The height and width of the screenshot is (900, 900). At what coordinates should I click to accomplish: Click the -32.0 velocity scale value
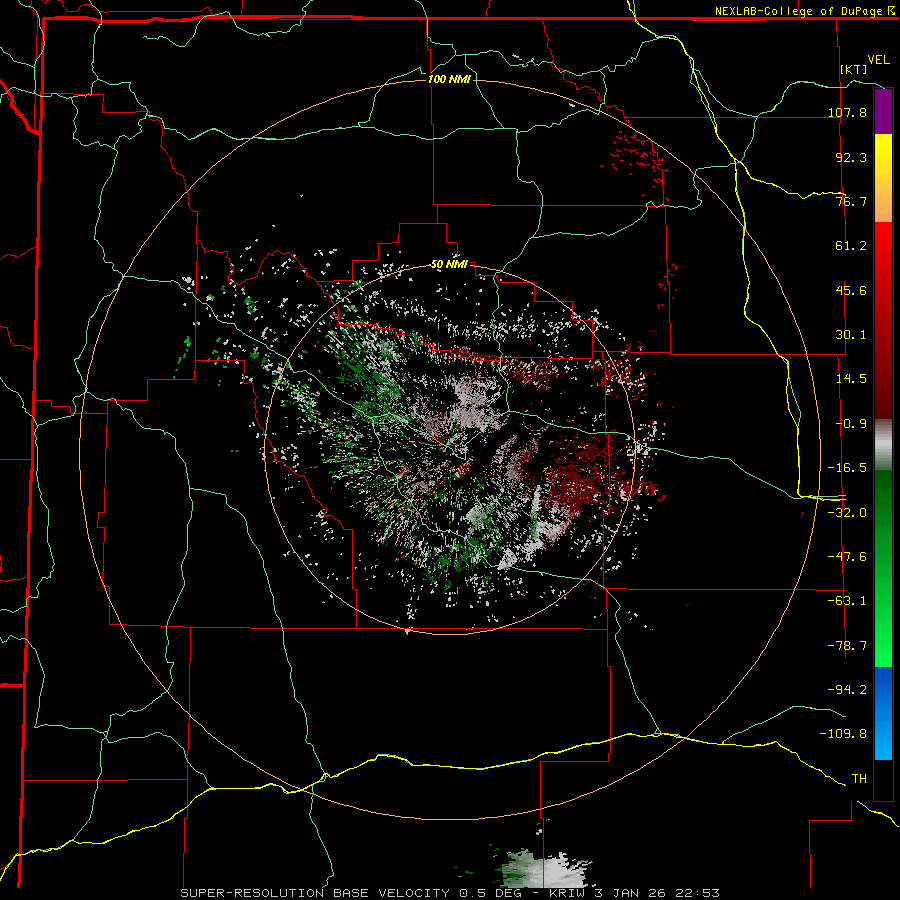coord(847,512)
